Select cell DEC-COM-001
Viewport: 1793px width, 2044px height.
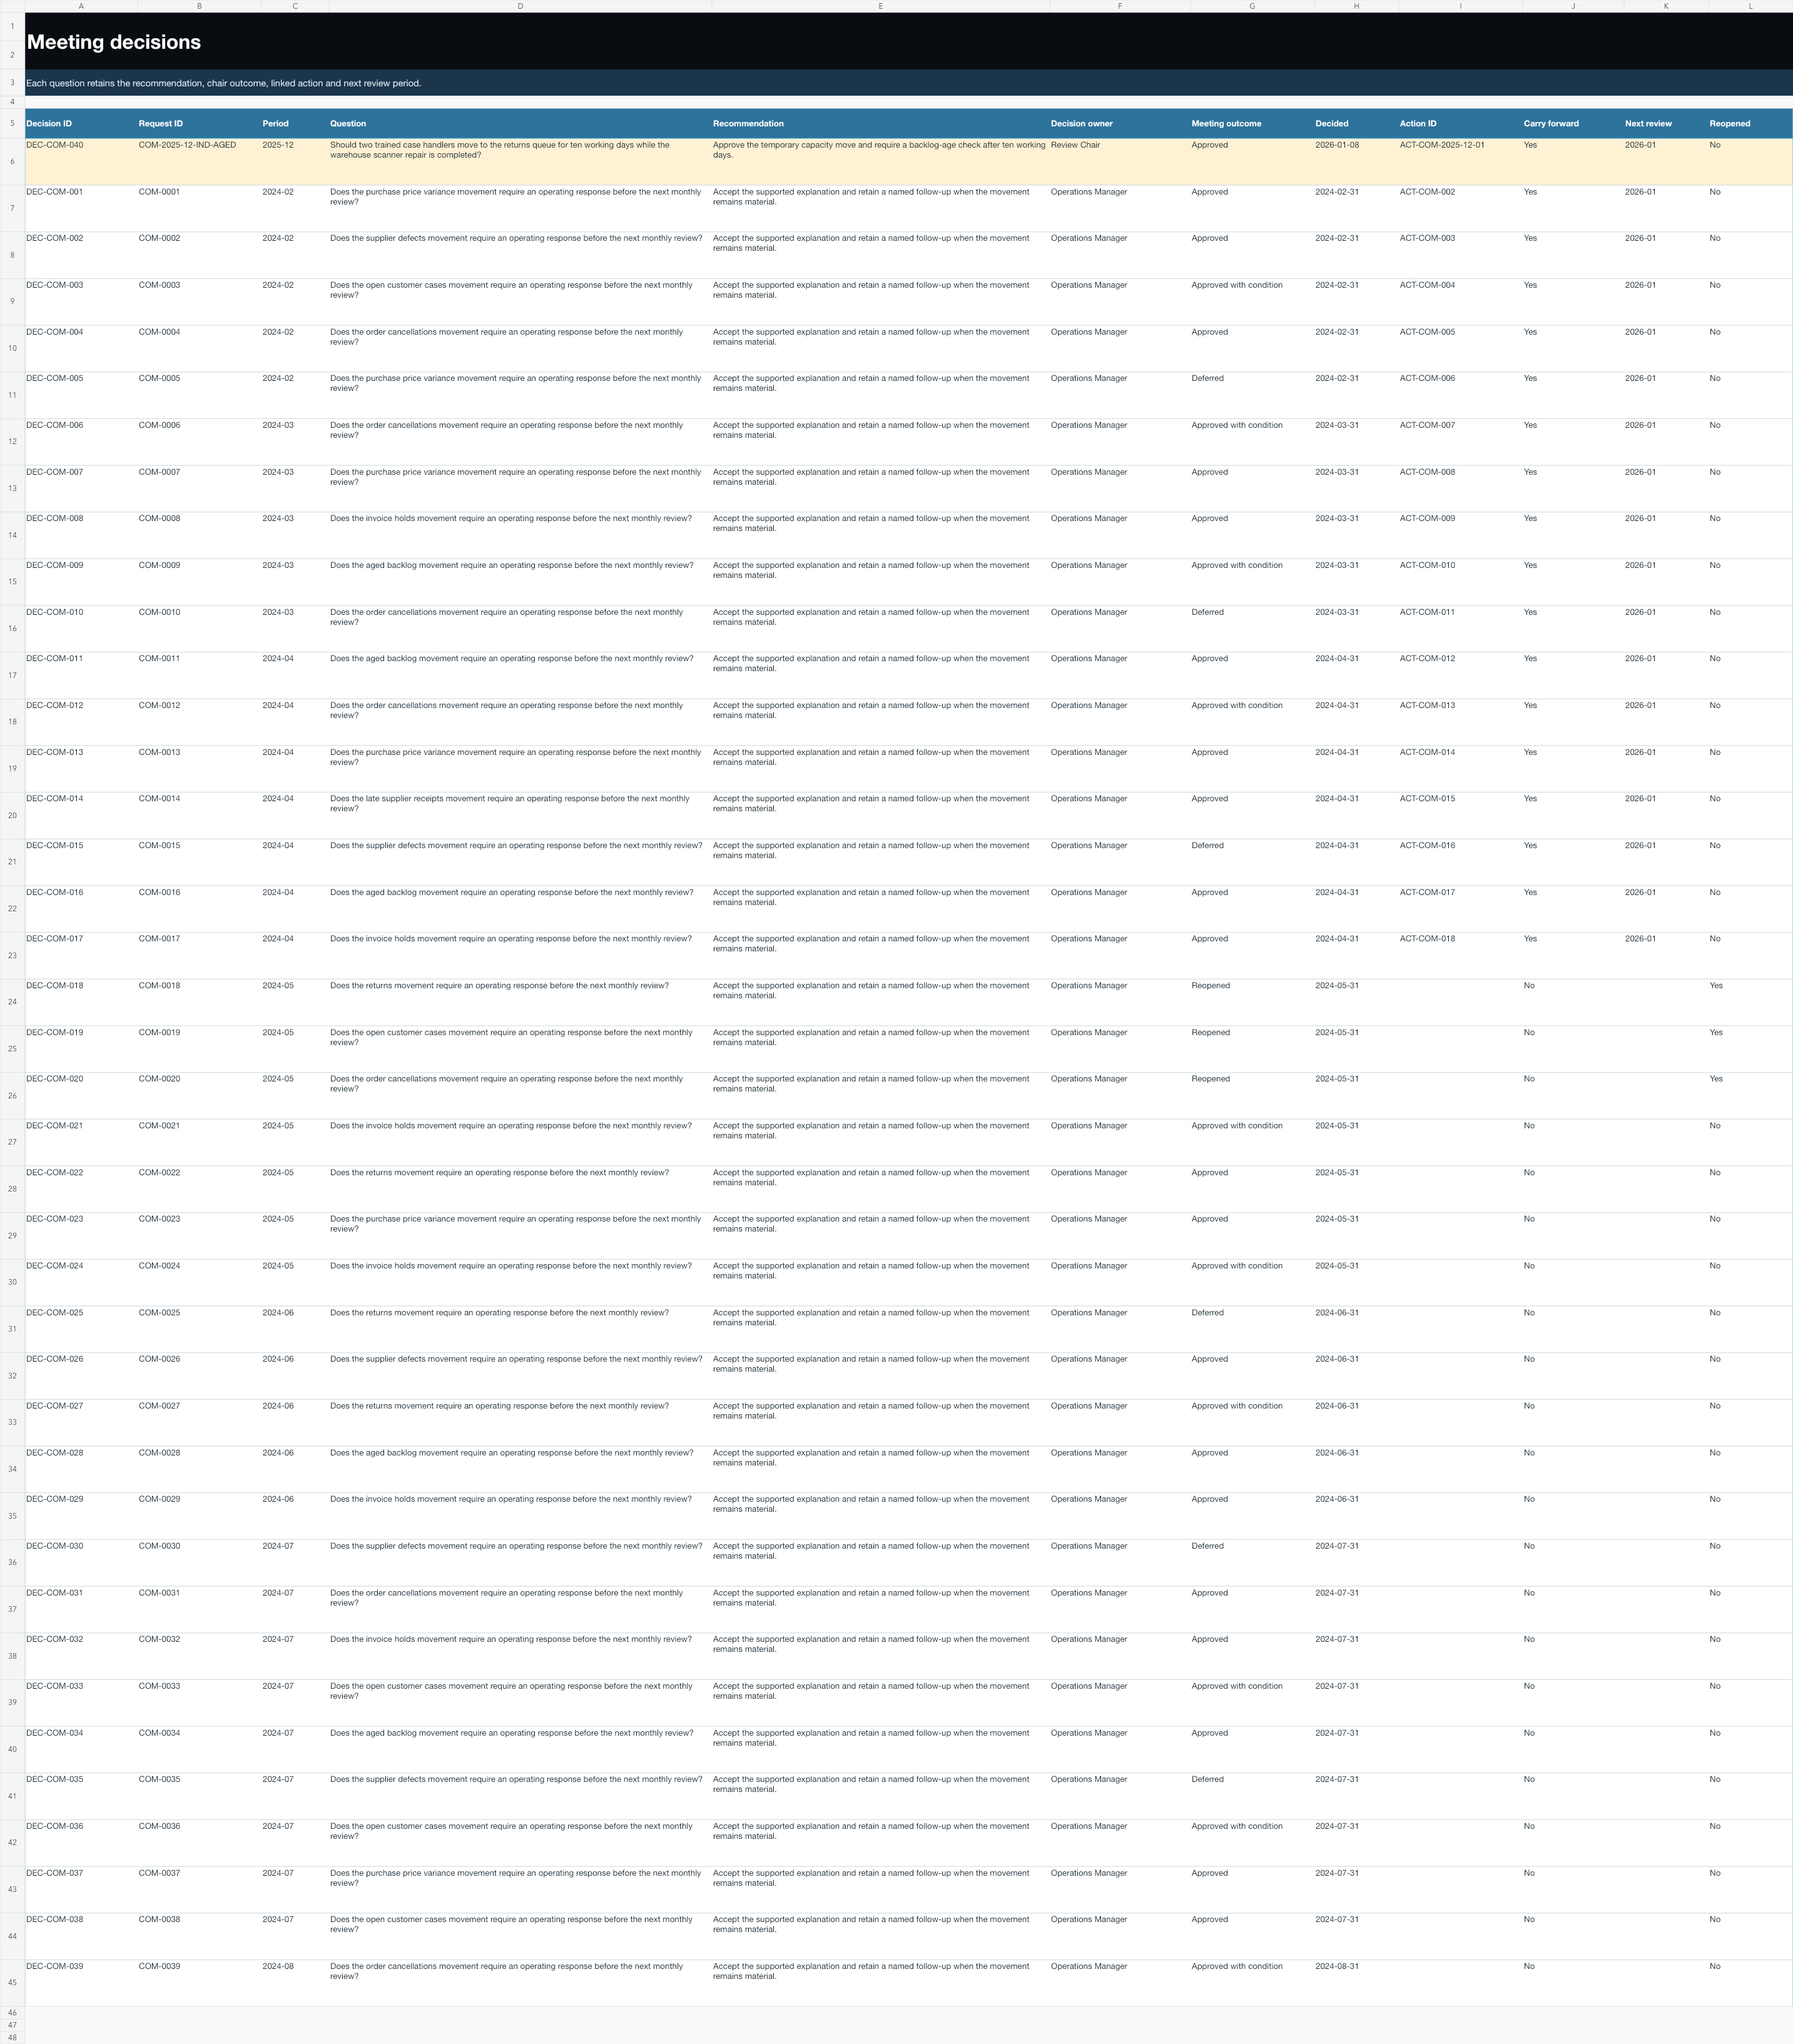(81, 208)
